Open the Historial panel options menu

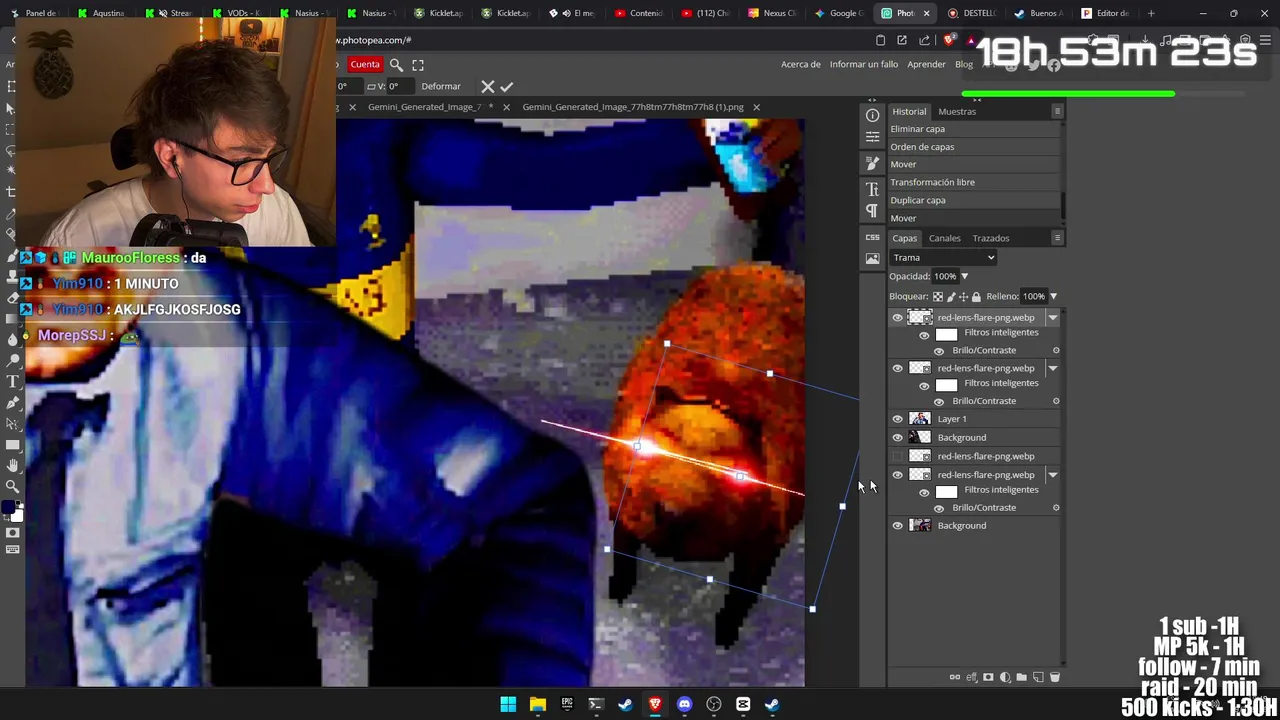click(1057, 111)
